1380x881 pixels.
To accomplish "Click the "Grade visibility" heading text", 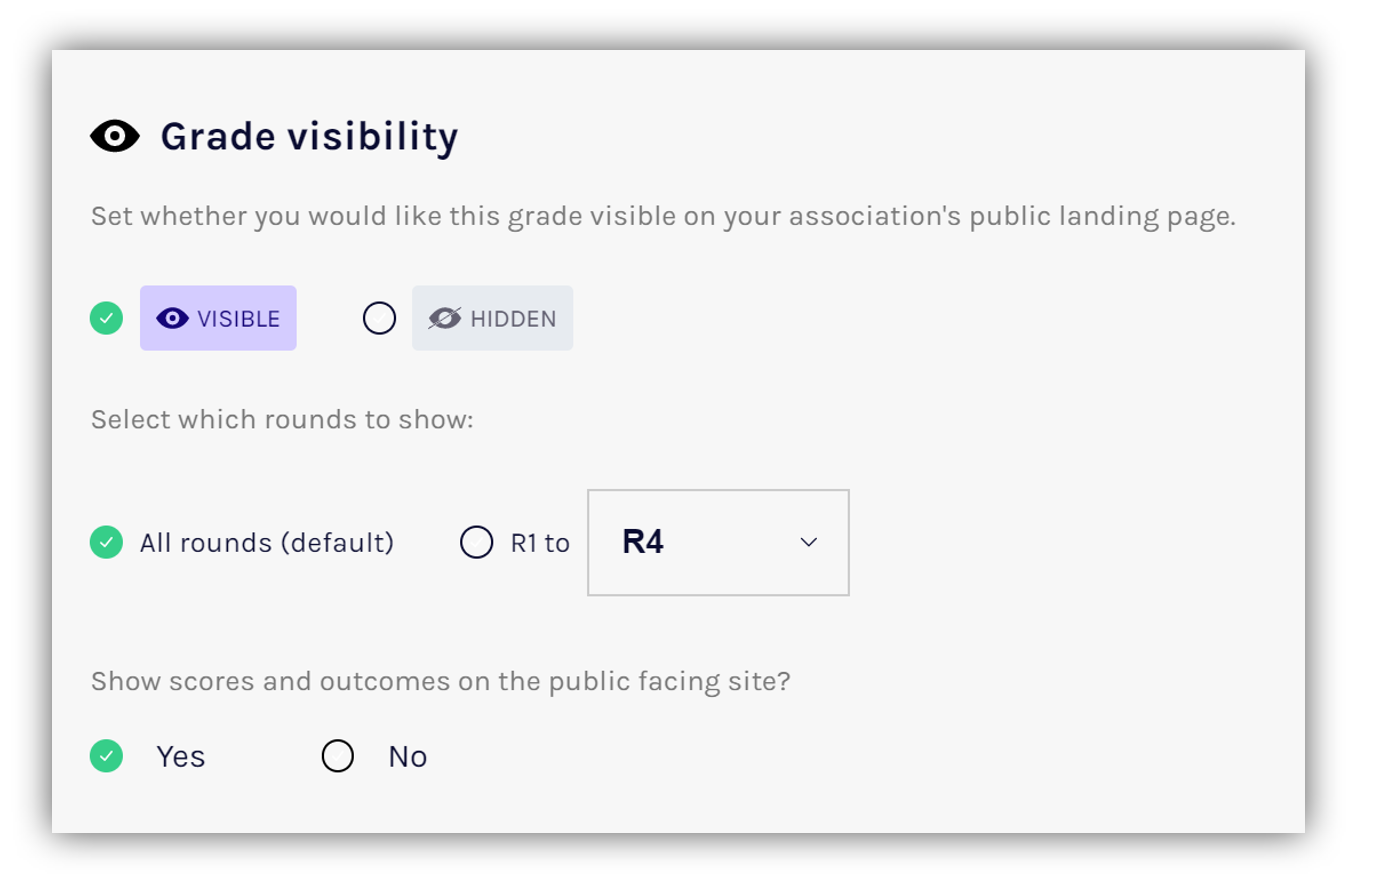I will pos(309,136).
